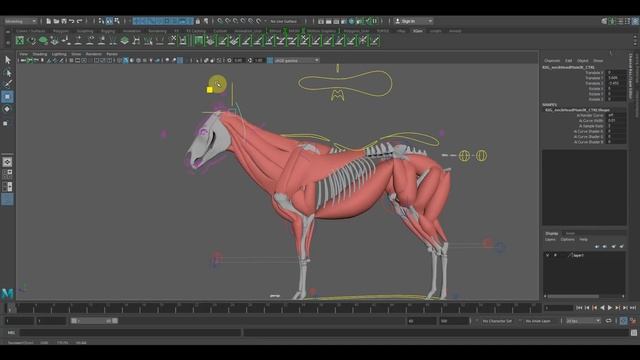Toggle playback loop mode
The width and height of the screenshot is (640, 360).
[x=609, y=321]
